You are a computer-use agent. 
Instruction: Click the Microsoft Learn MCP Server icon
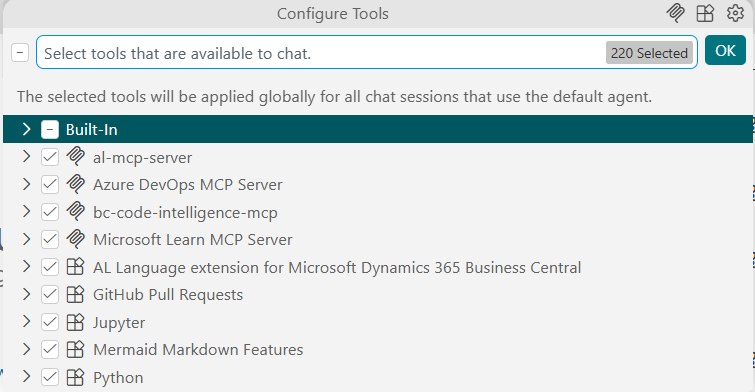pos(75,239)
